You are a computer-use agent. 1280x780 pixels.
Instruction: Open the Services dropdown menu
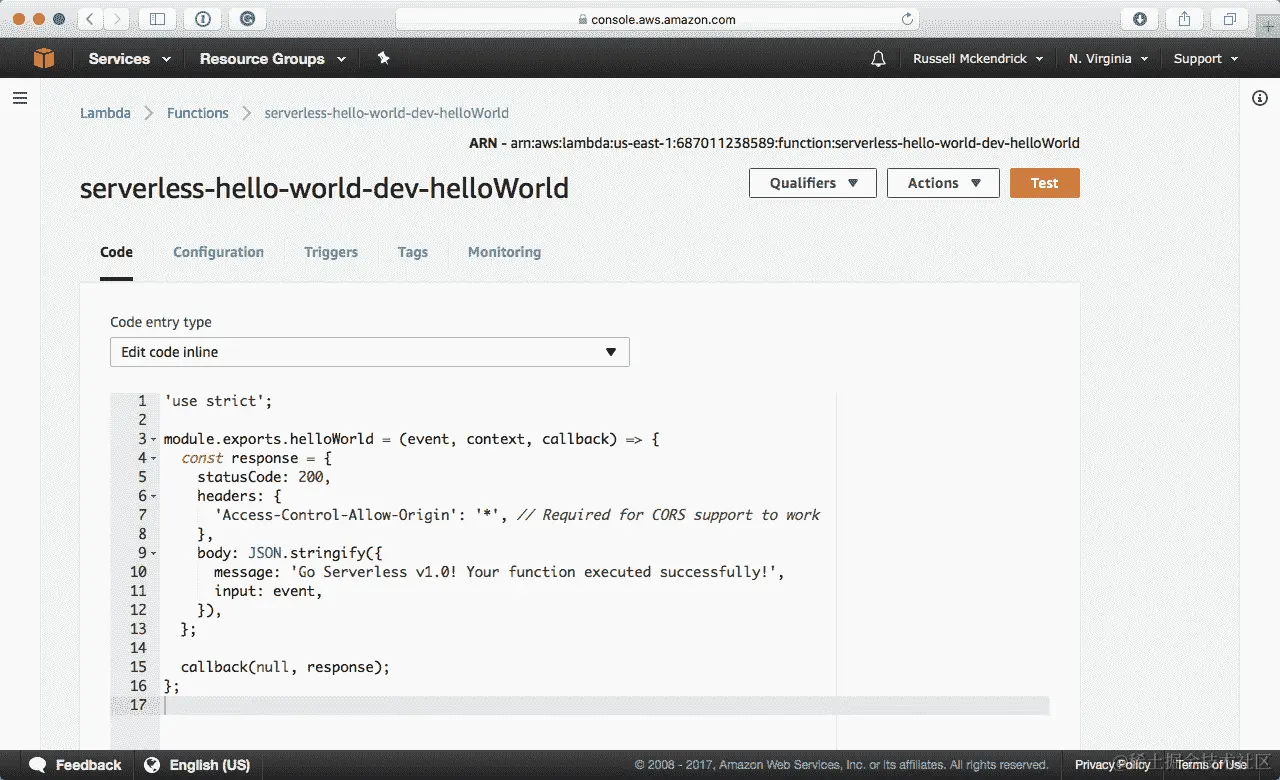point(129,59)
